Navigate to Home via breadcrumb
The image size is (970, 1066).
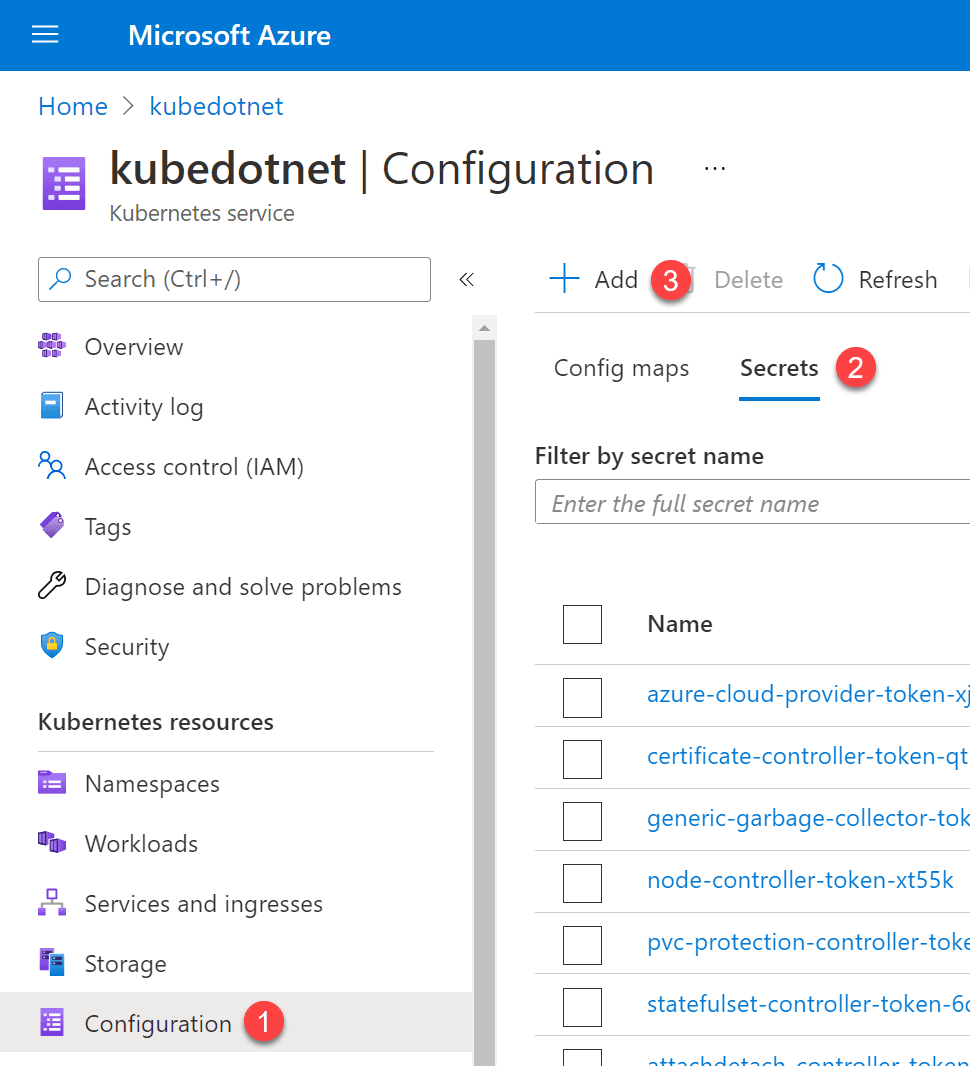(x=72, y=106)
